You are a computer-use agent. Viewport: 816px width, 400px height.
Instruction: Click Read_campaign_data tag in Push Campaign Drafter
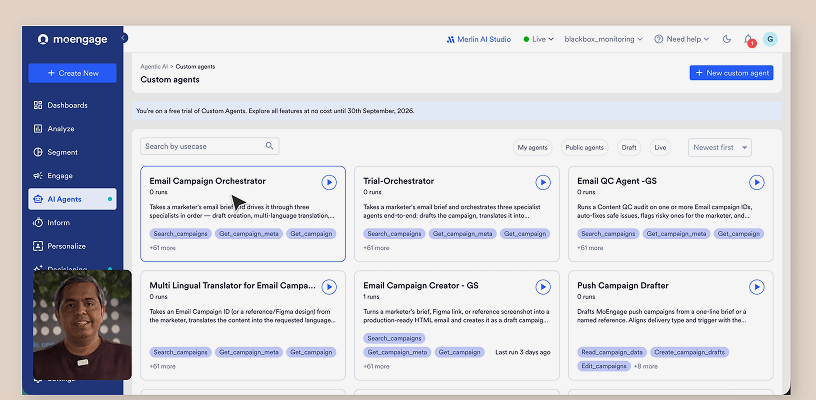(x=612, y=352)
